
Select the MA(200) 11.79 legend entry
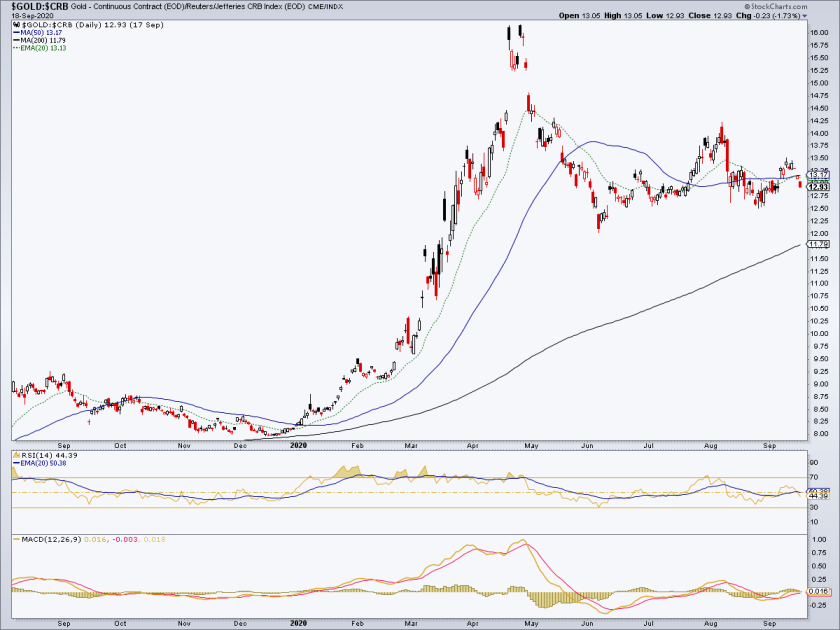pyautogui.click(x=39, y=40)
